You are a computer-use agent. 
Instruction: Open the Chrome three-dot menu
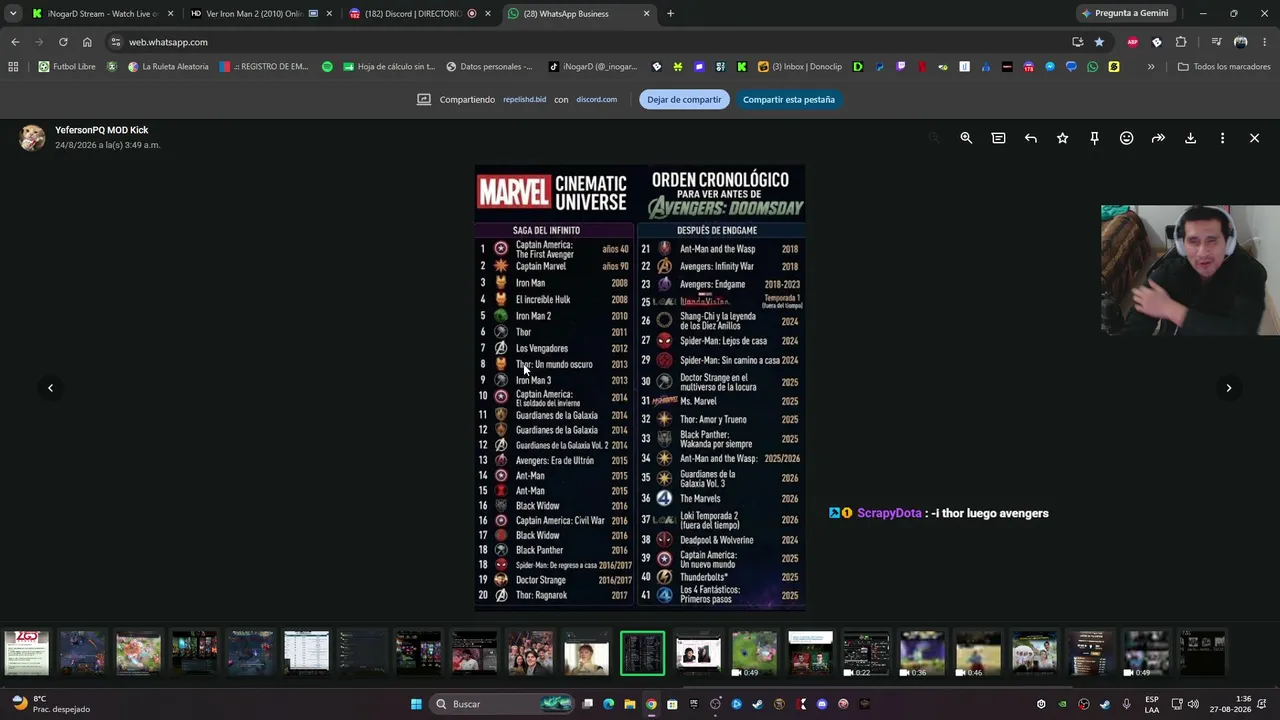pos(1265,42)
